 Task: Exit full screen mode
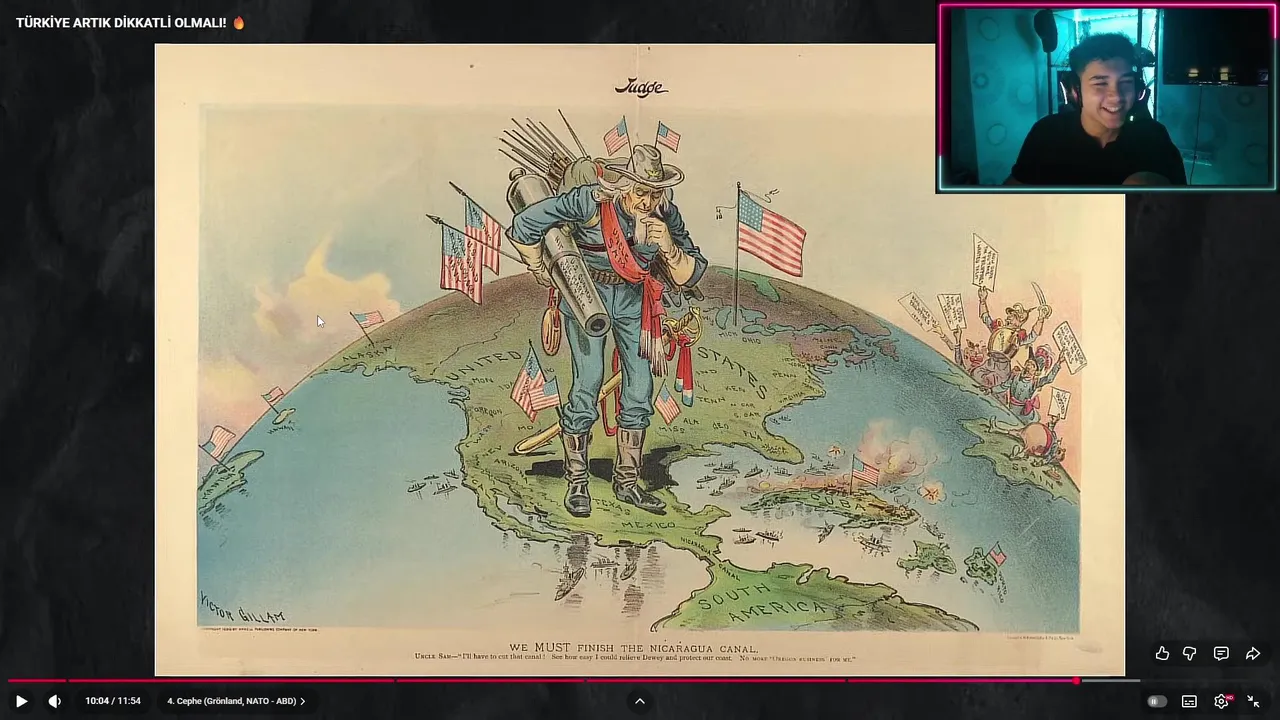click(x=1253, y=701)
